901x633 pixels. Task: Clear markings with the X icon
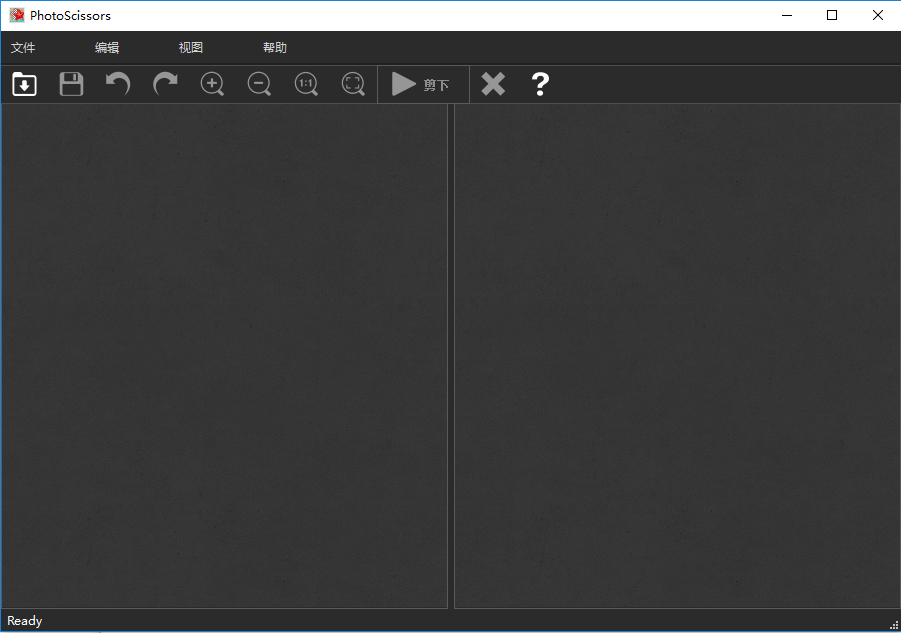pos(492,84)
